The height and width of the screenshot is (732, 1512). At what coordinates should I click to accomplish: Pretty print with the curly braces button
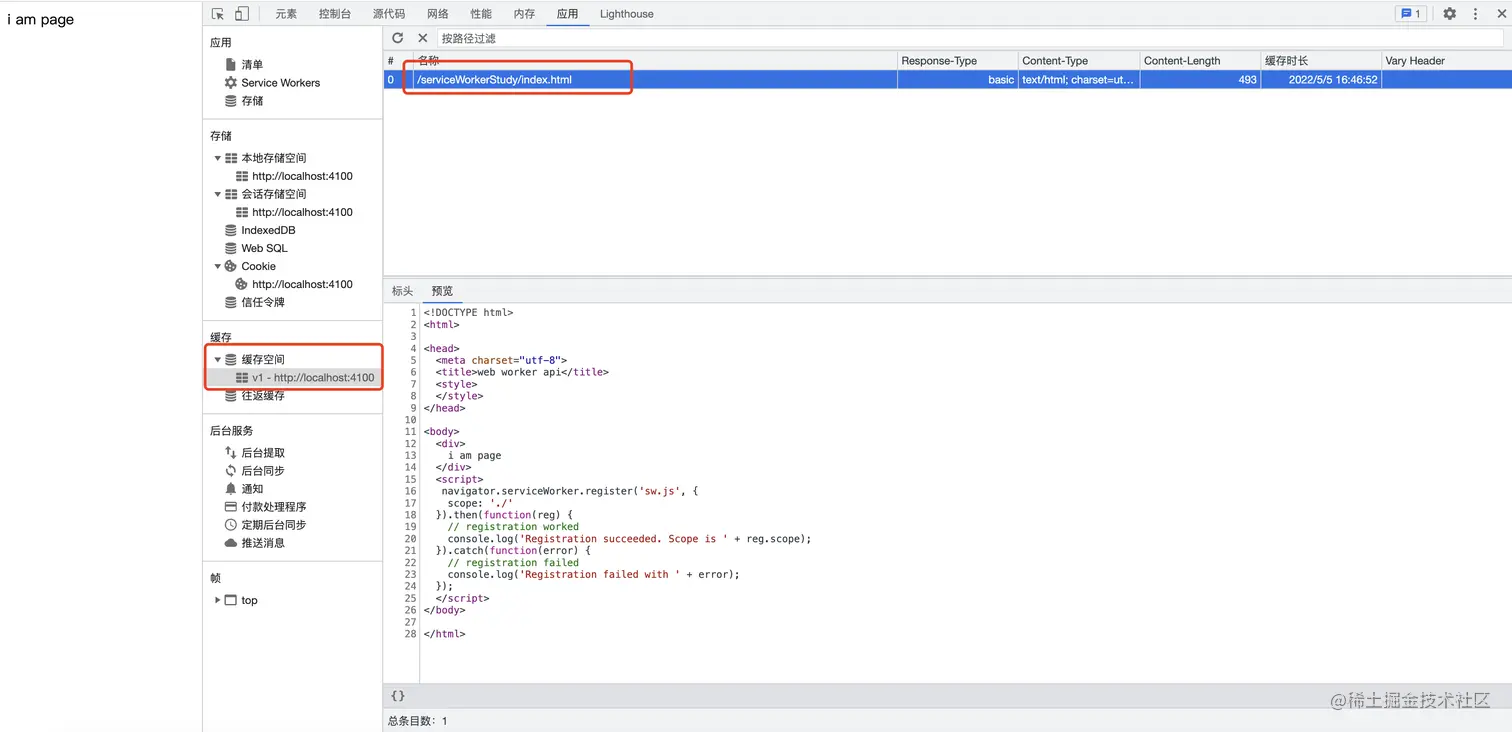(398, 696)
